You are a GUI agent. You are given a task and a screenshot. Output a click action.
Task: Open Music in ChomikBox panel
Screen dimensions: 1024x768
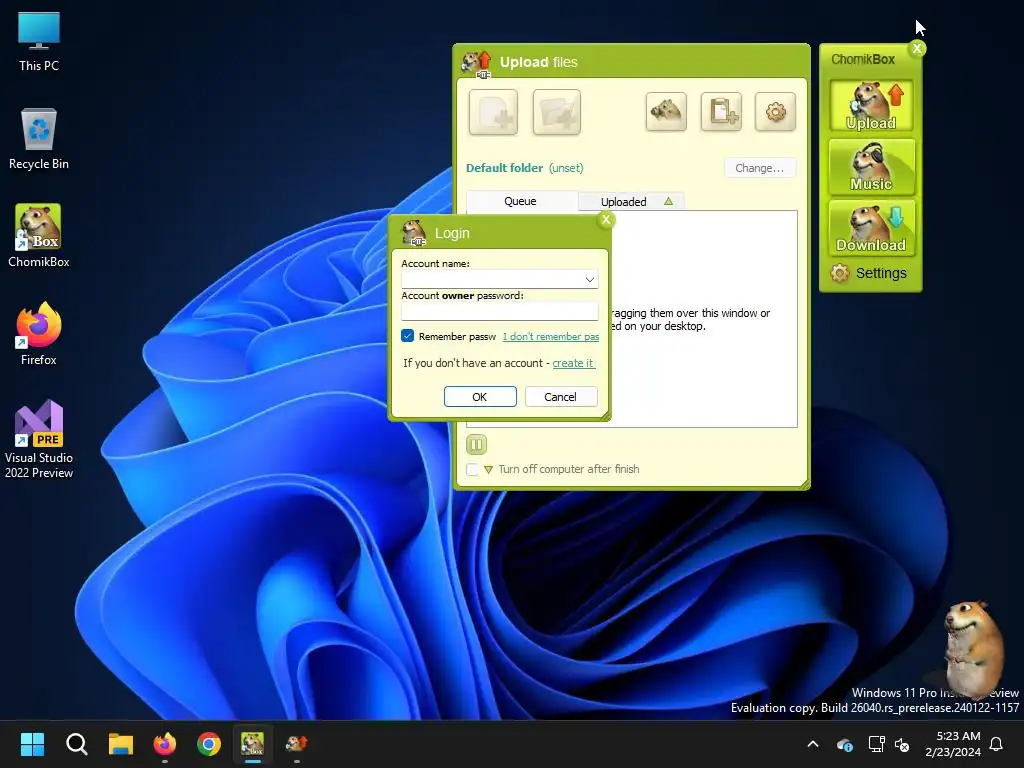coord(871,167)
